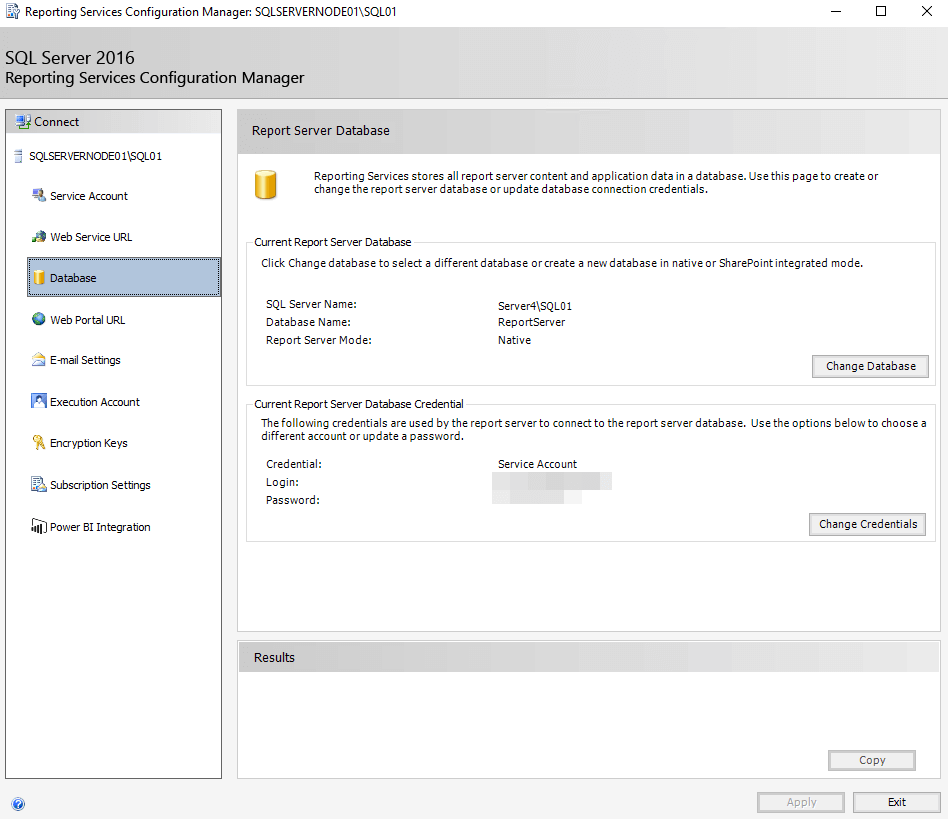
Task: Click the Exit button
Action: (x=897, y=802)
